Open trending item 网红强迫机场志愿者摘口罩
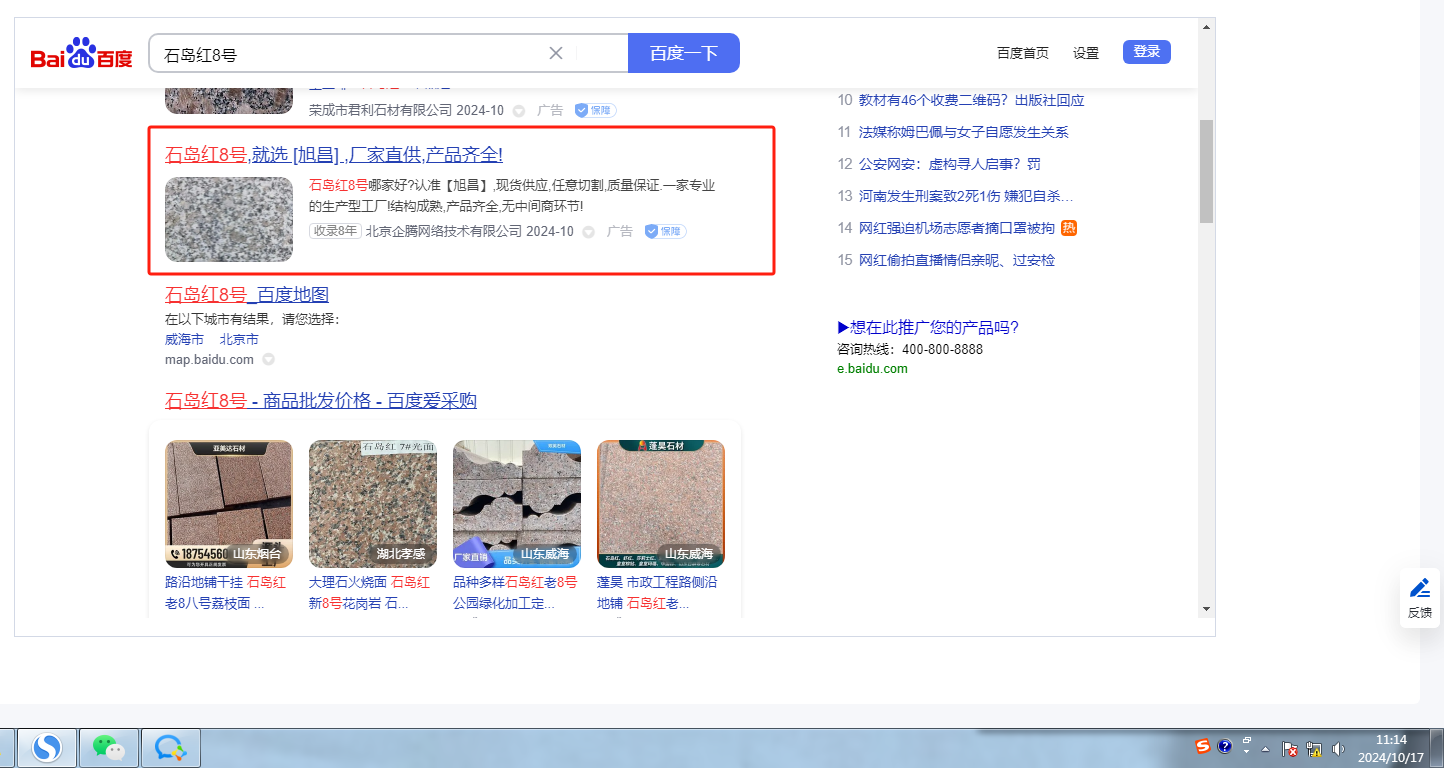This screenshot has width=1444, height=768. 957,228
